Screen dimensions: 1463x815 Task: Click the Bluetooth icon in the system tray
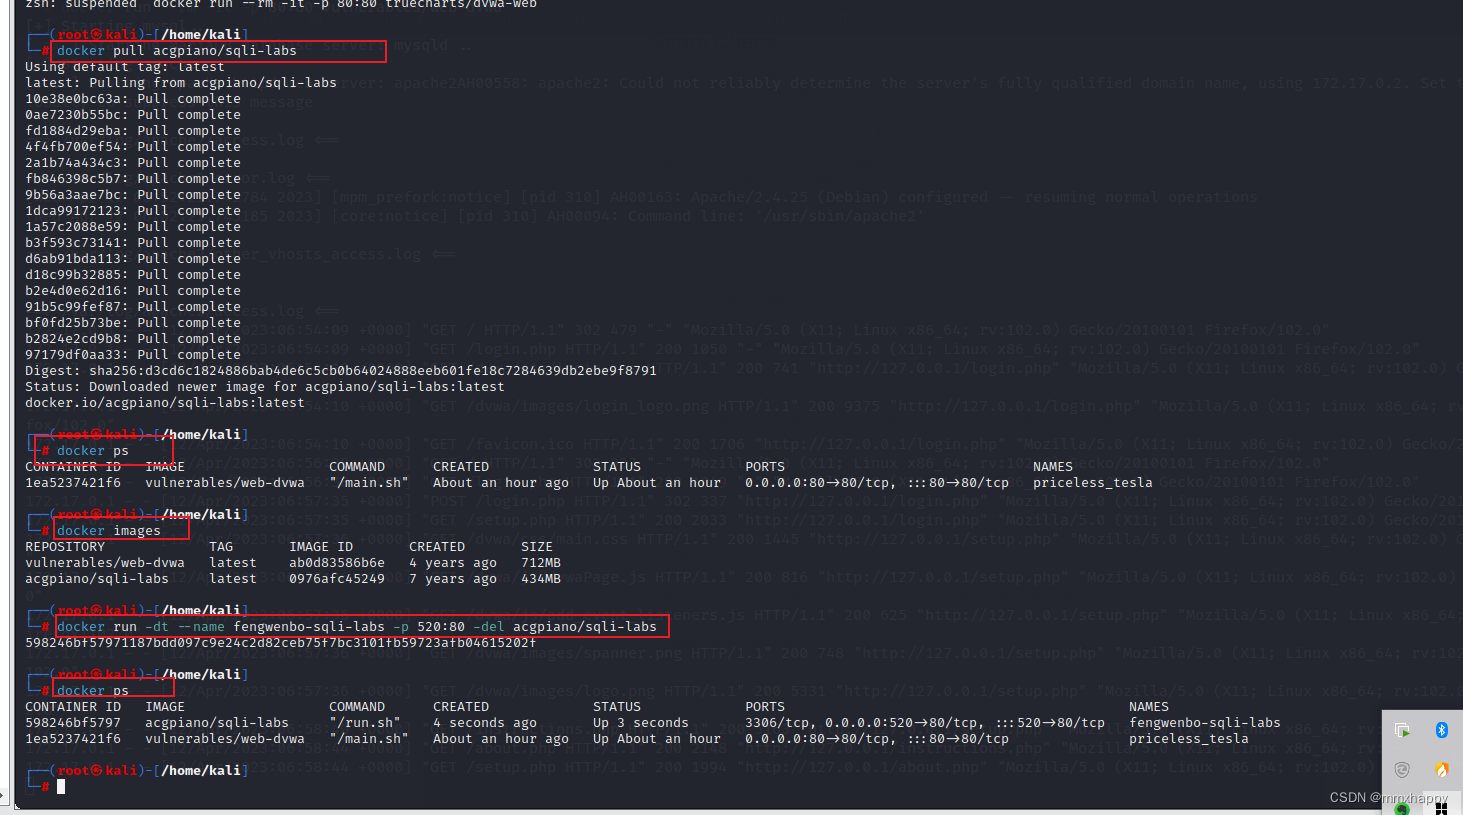click(x=1441, y=729)
